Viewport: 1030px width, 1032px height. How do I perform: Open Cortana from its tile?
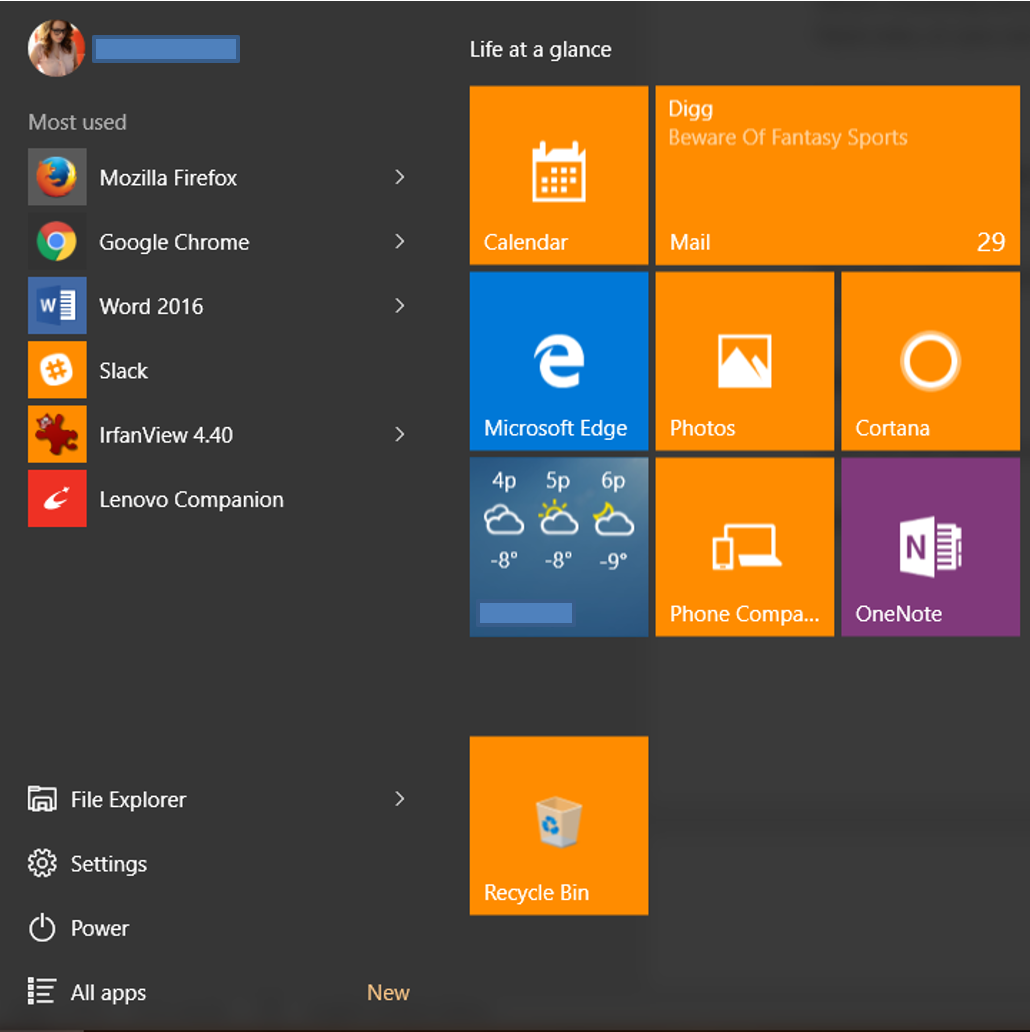tap(930, 361)
